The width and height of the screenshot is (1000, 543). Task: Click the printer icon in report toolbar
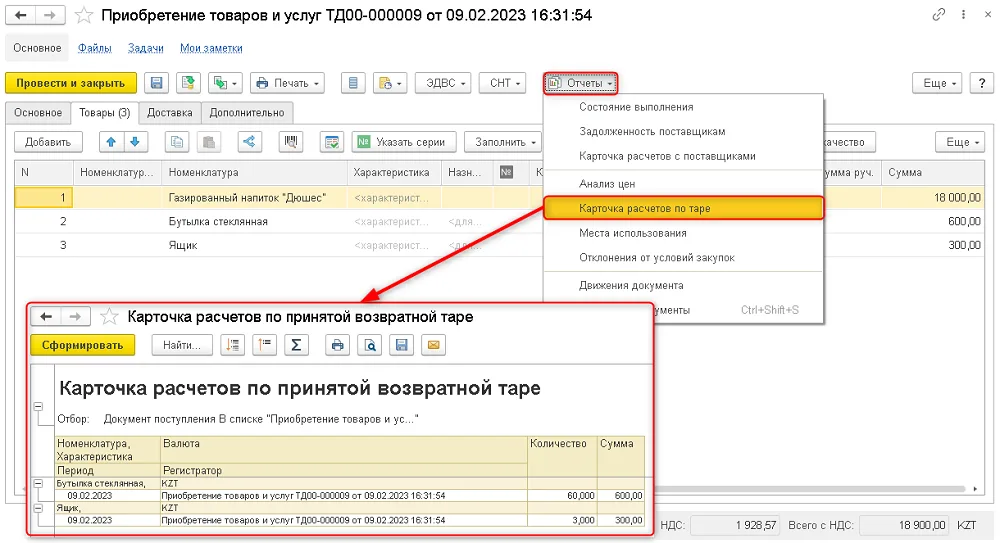tap(337, 345)
